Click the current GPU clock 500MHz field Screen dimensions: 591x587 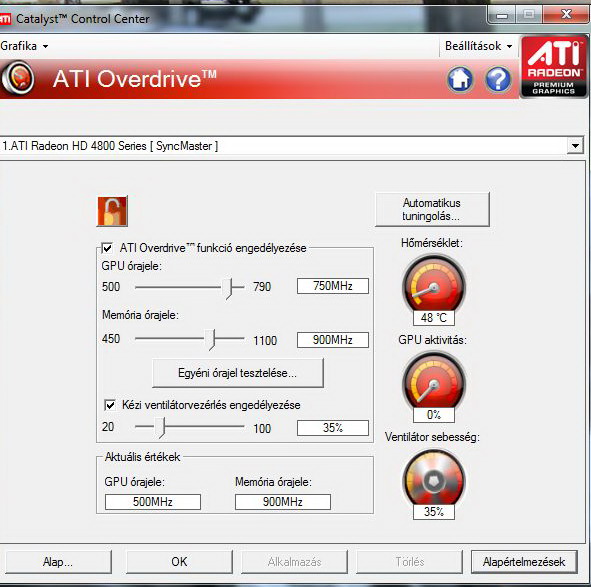[153, 502]
